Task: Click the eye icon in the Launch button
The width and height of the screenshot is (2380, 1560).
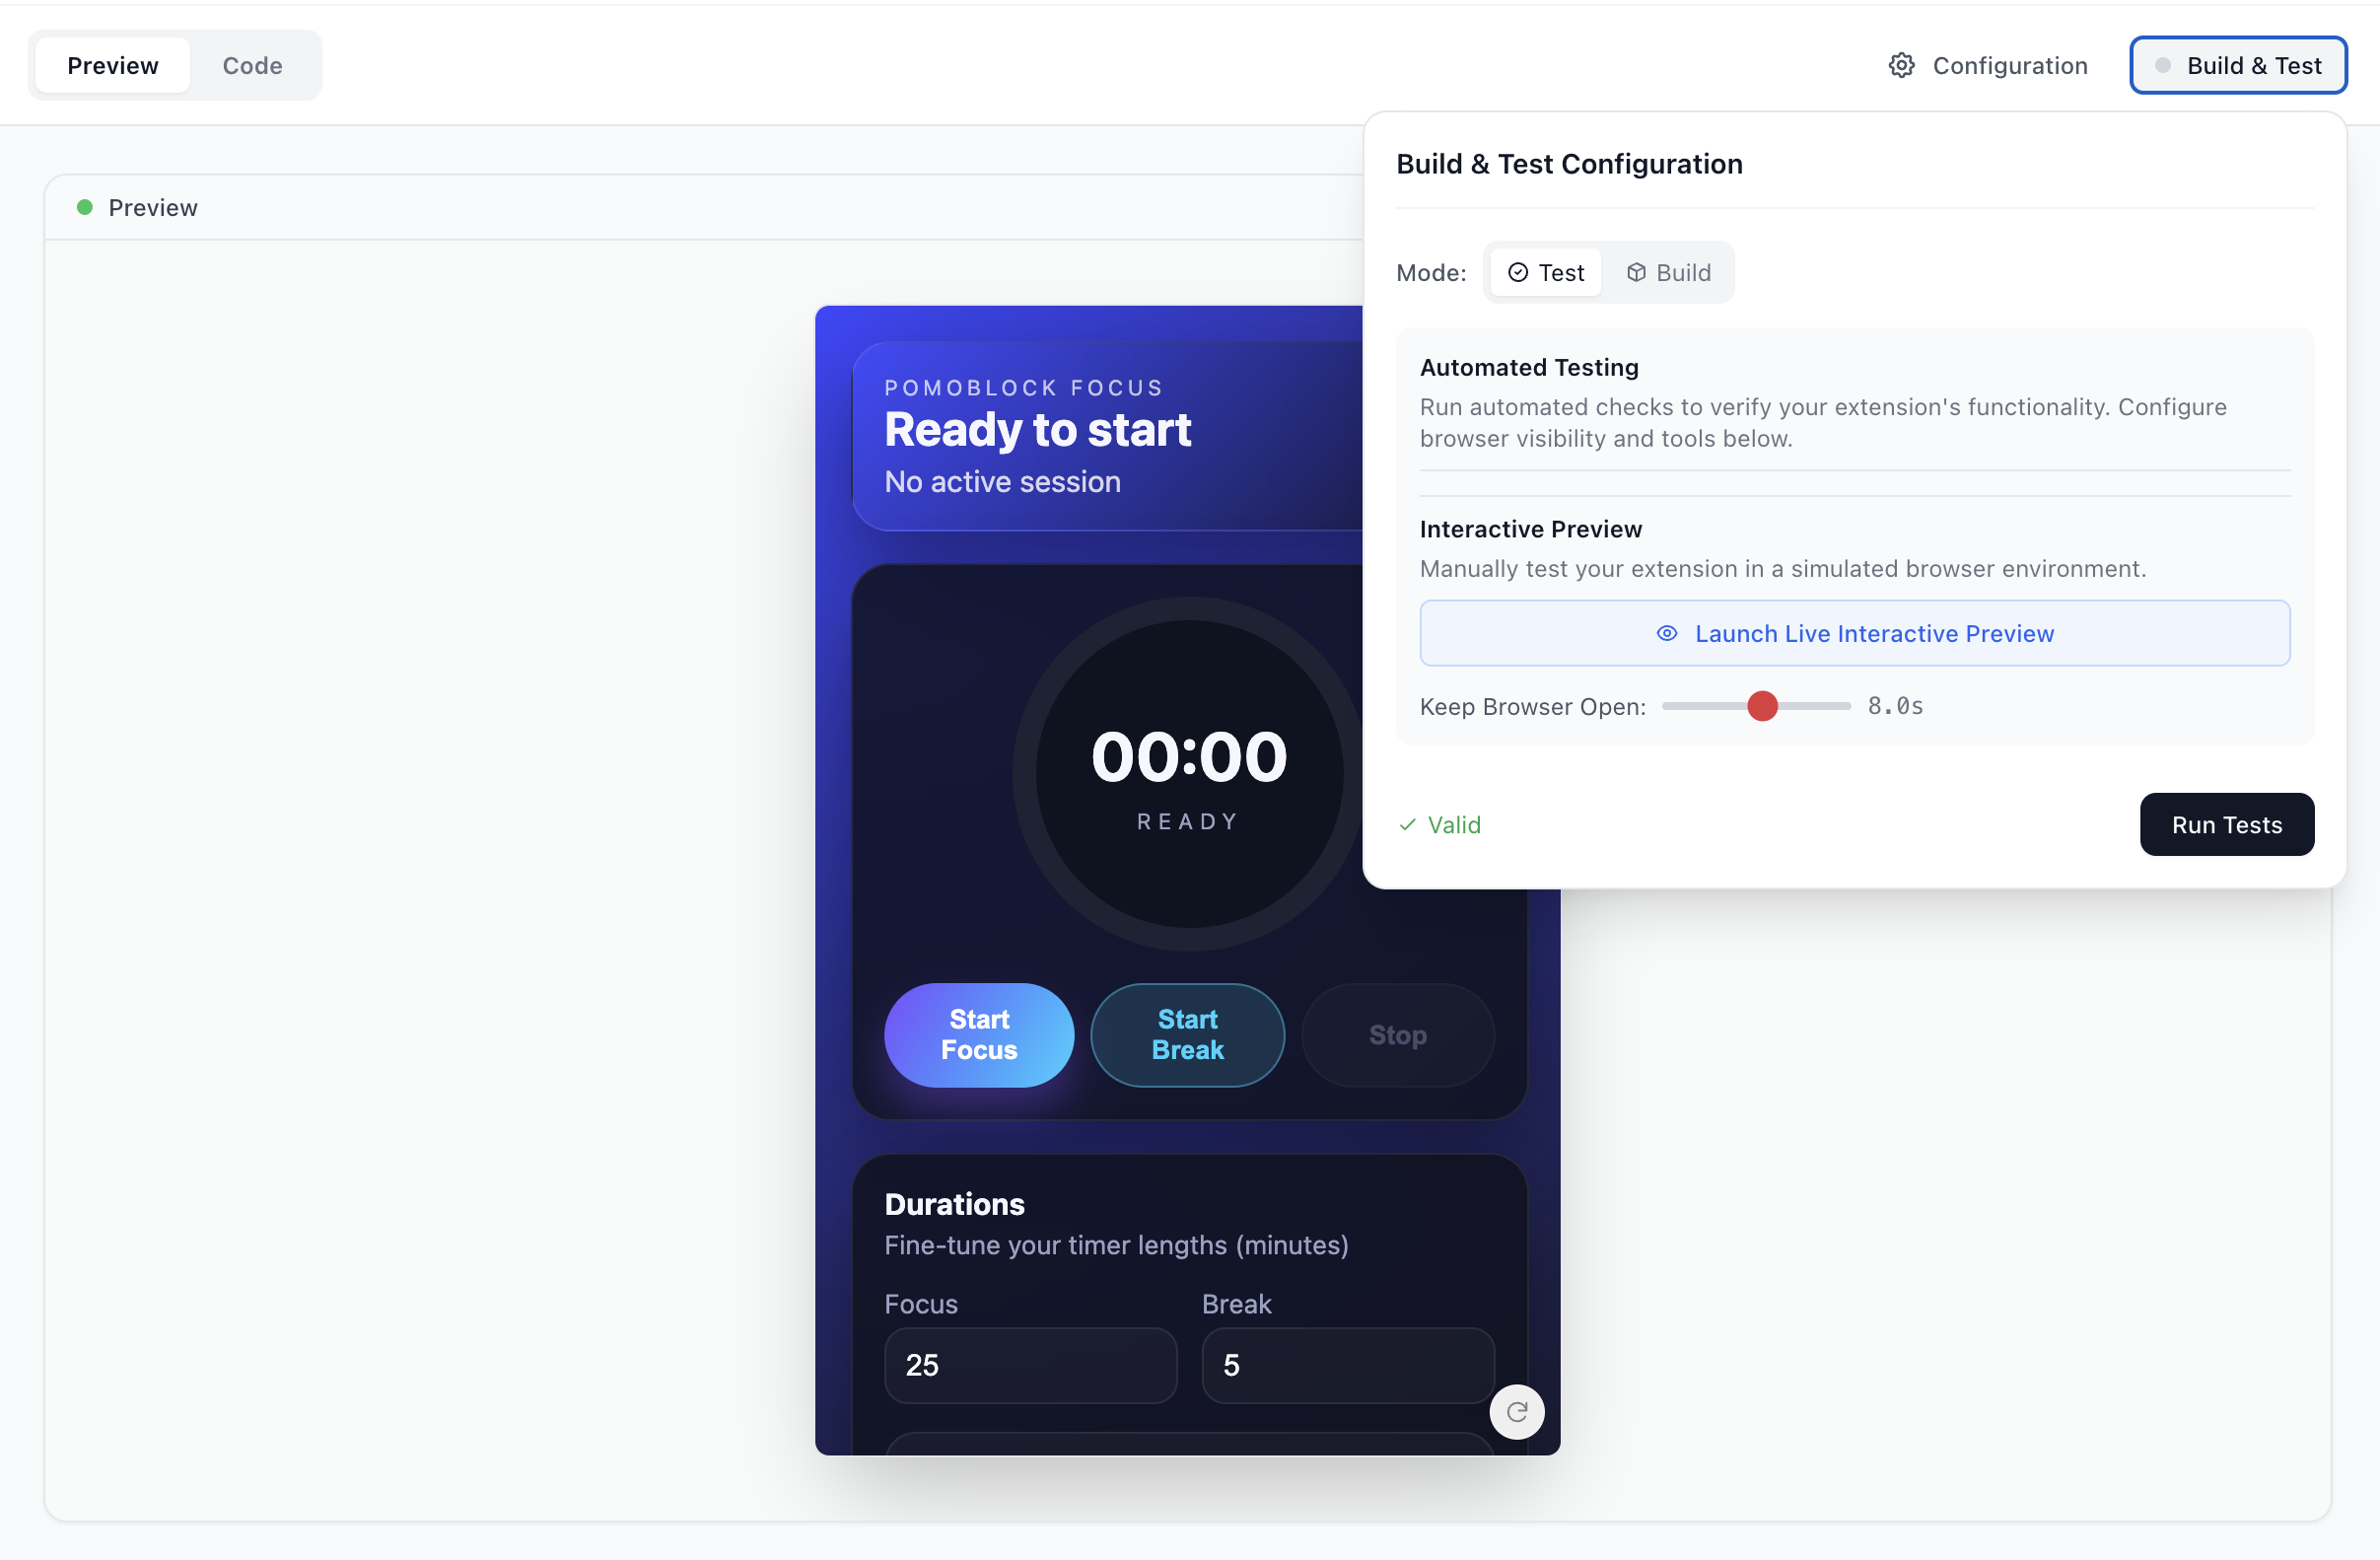Action: (x=1666, y=634)
